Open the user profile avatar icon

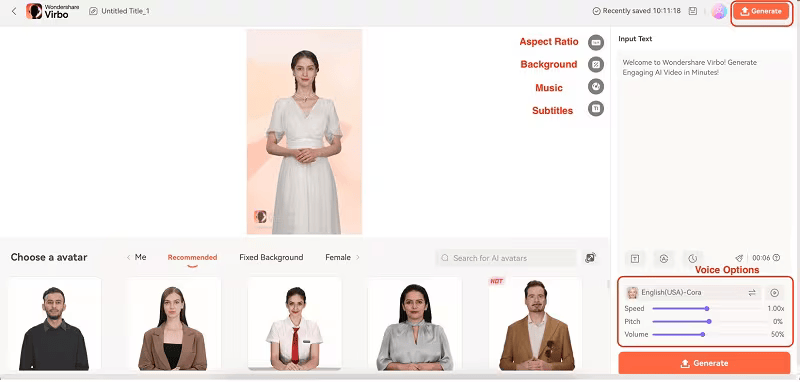pyautogui.click(x=719, y=11)
